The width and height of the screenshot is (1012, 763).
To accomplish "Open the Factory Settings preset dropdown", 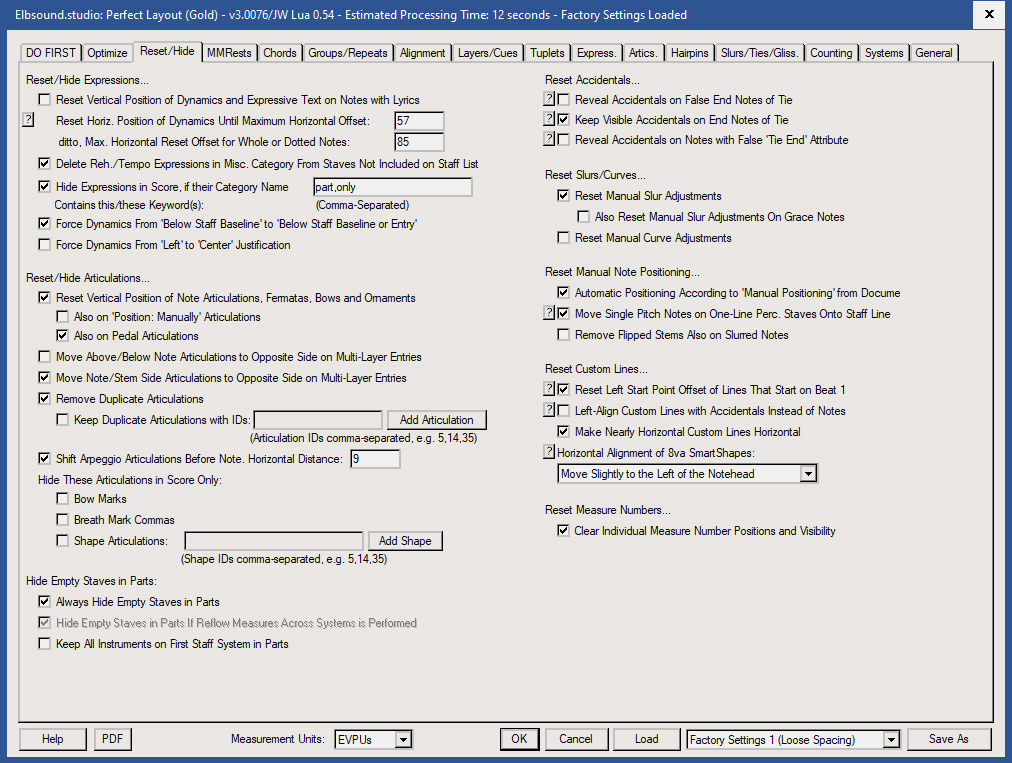I will tap(890, 739).
